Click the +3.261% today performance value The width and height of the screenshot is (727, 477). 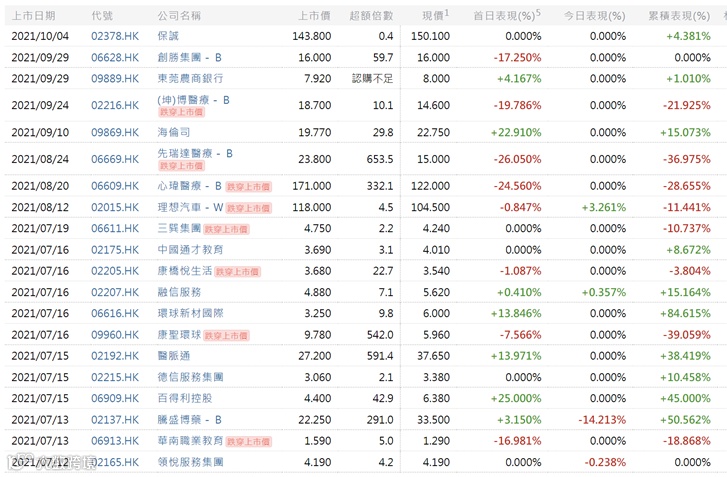tap(604, 207)
